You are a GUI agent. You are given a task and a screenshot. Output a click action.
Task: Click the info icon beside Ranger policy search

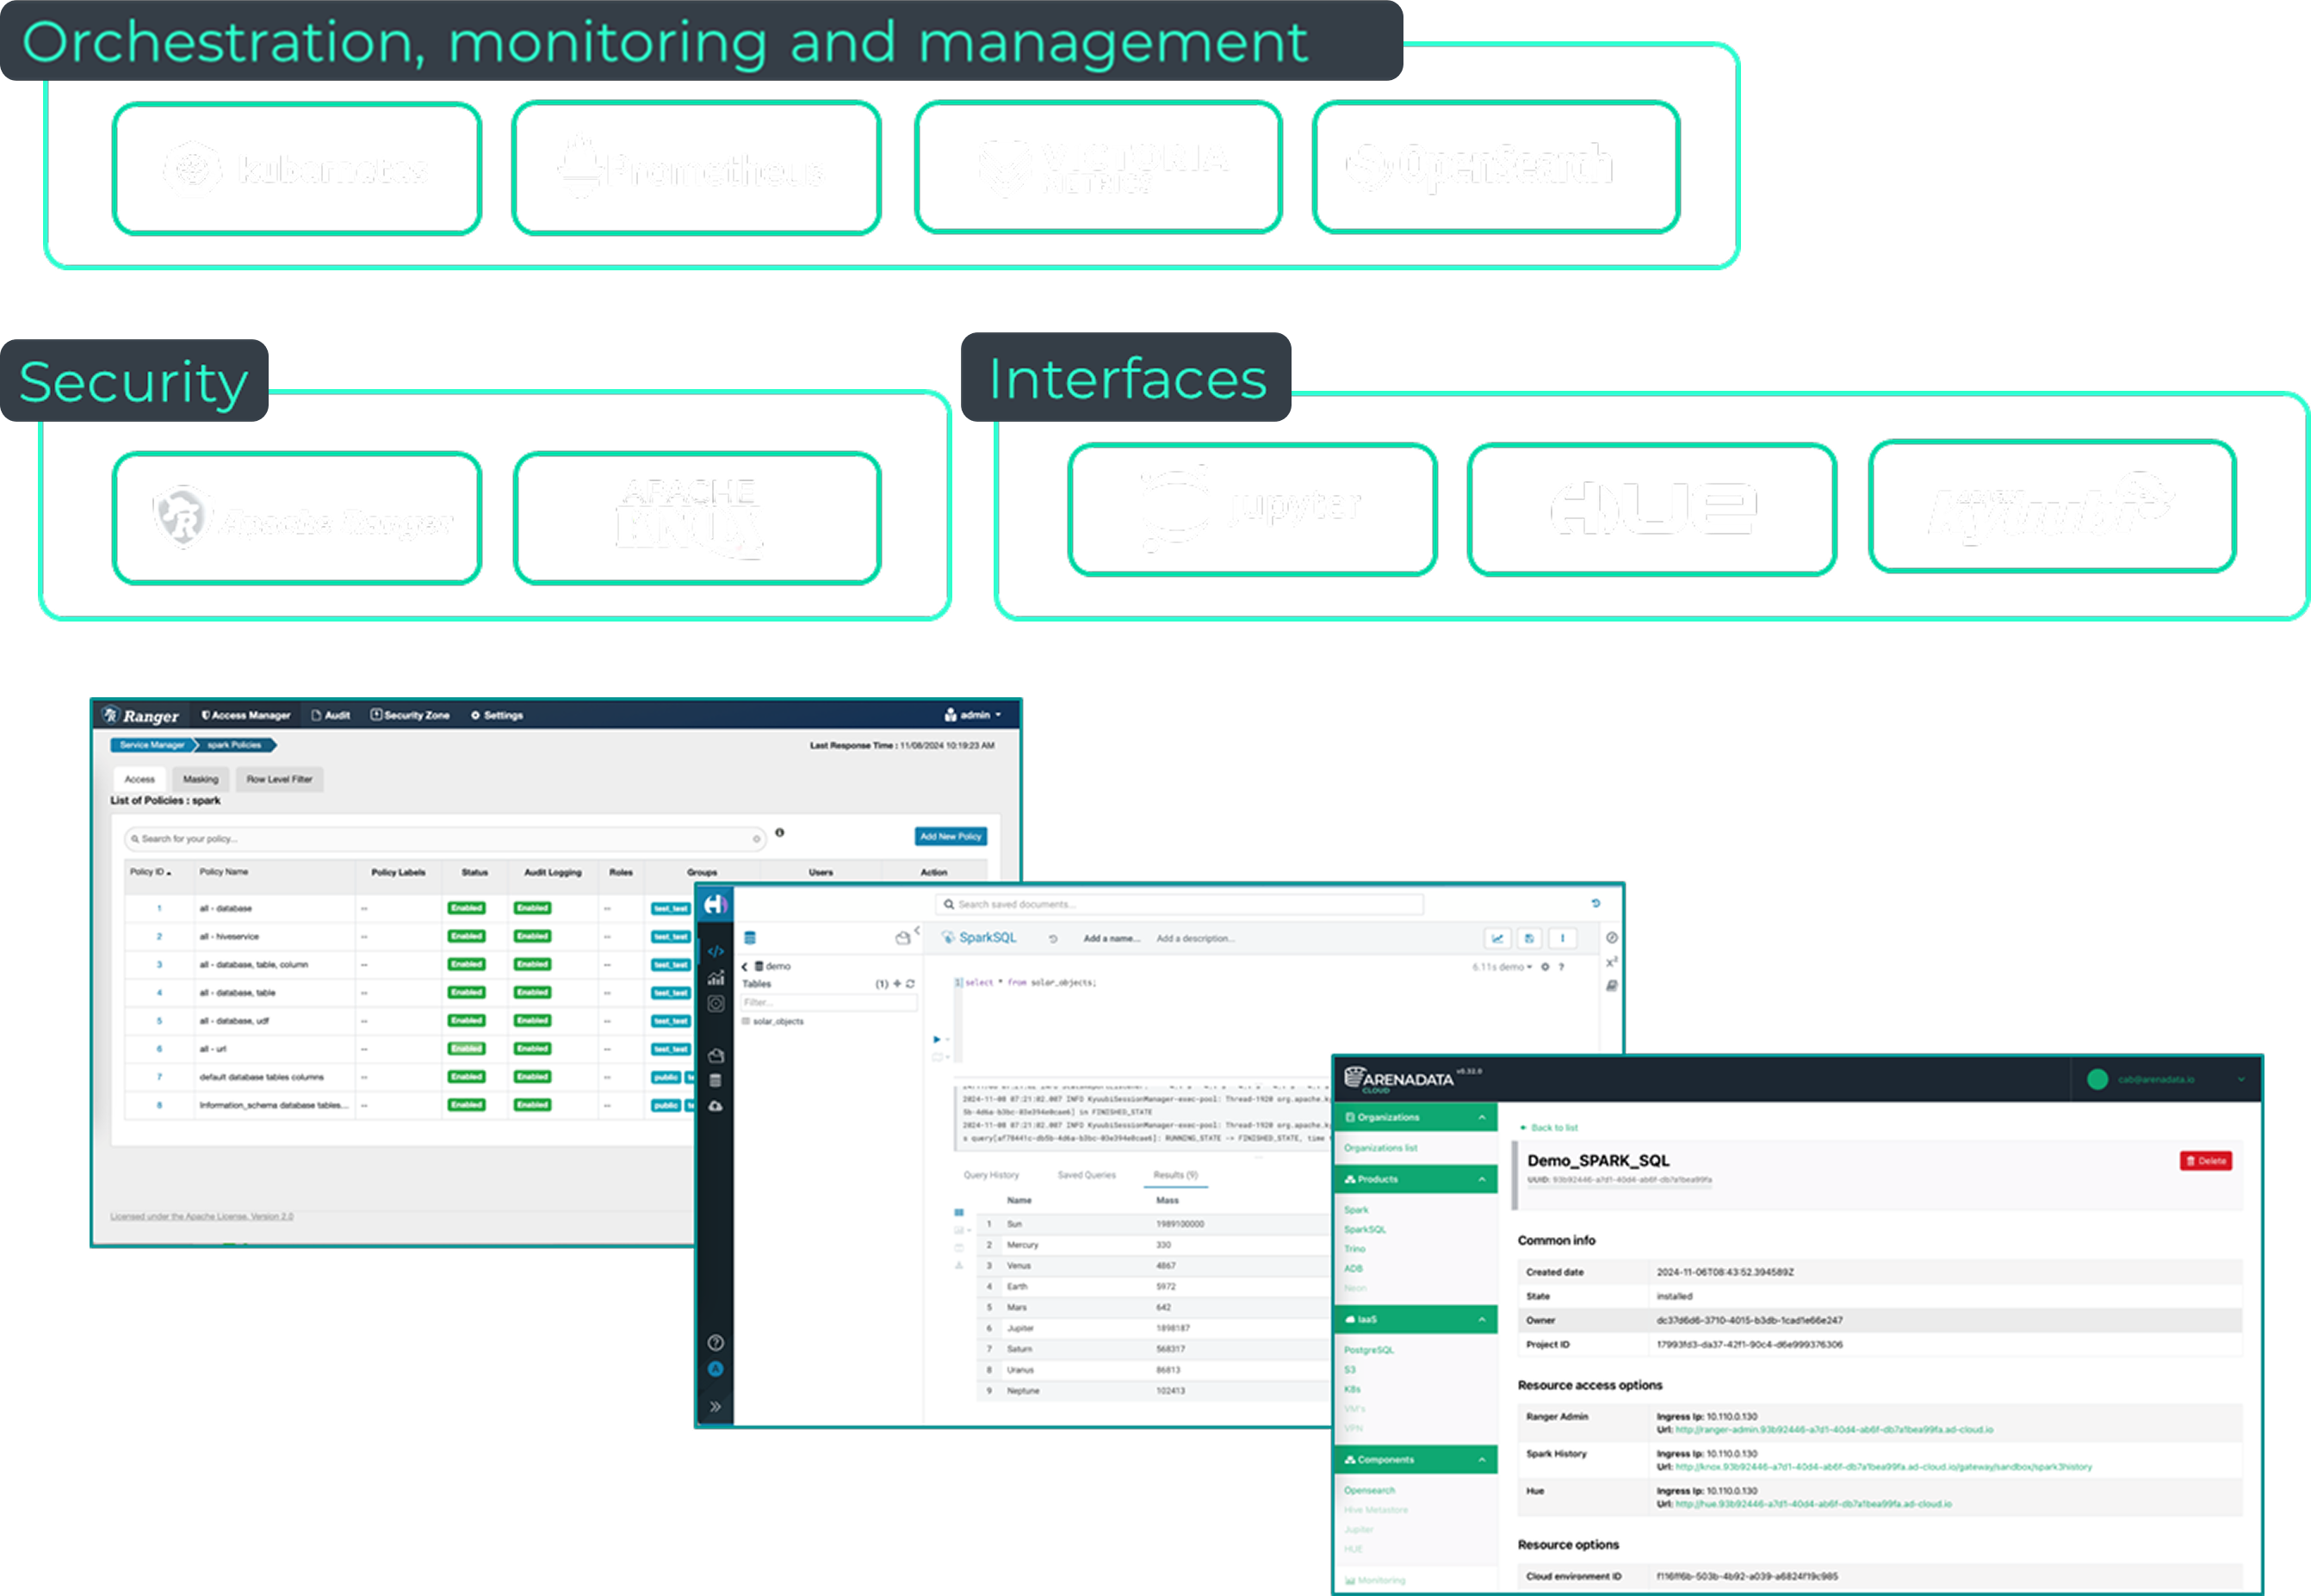click(780, 832)
